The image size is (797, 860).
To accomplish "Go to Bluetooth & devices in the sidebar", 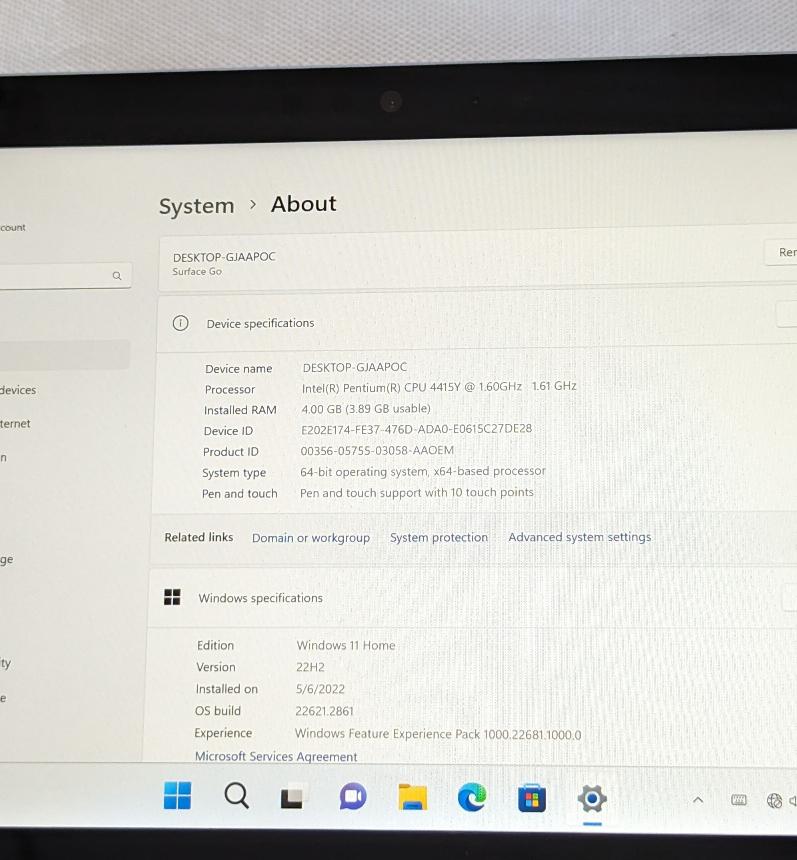I will click(18, 390).
